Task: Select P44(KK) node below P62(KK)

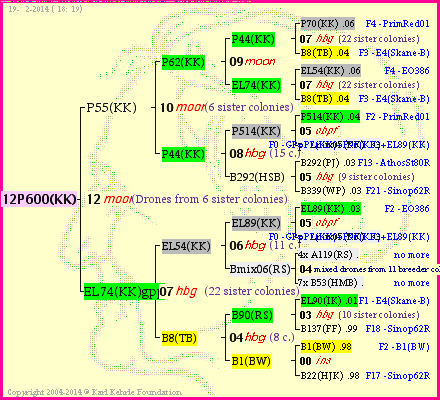Action: coord(183,154)
